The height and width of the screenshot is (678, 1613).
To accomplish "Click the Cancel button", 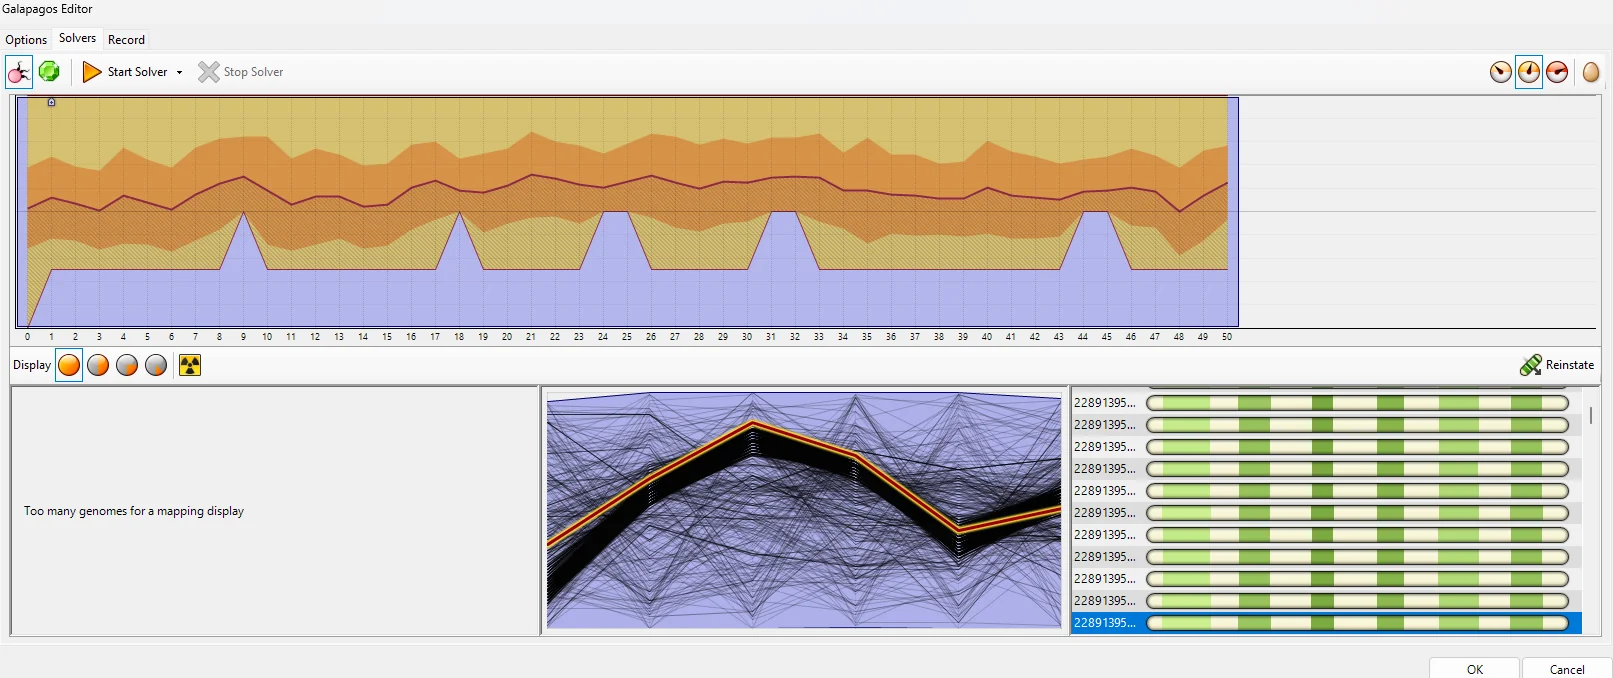I will [1567, 669].
